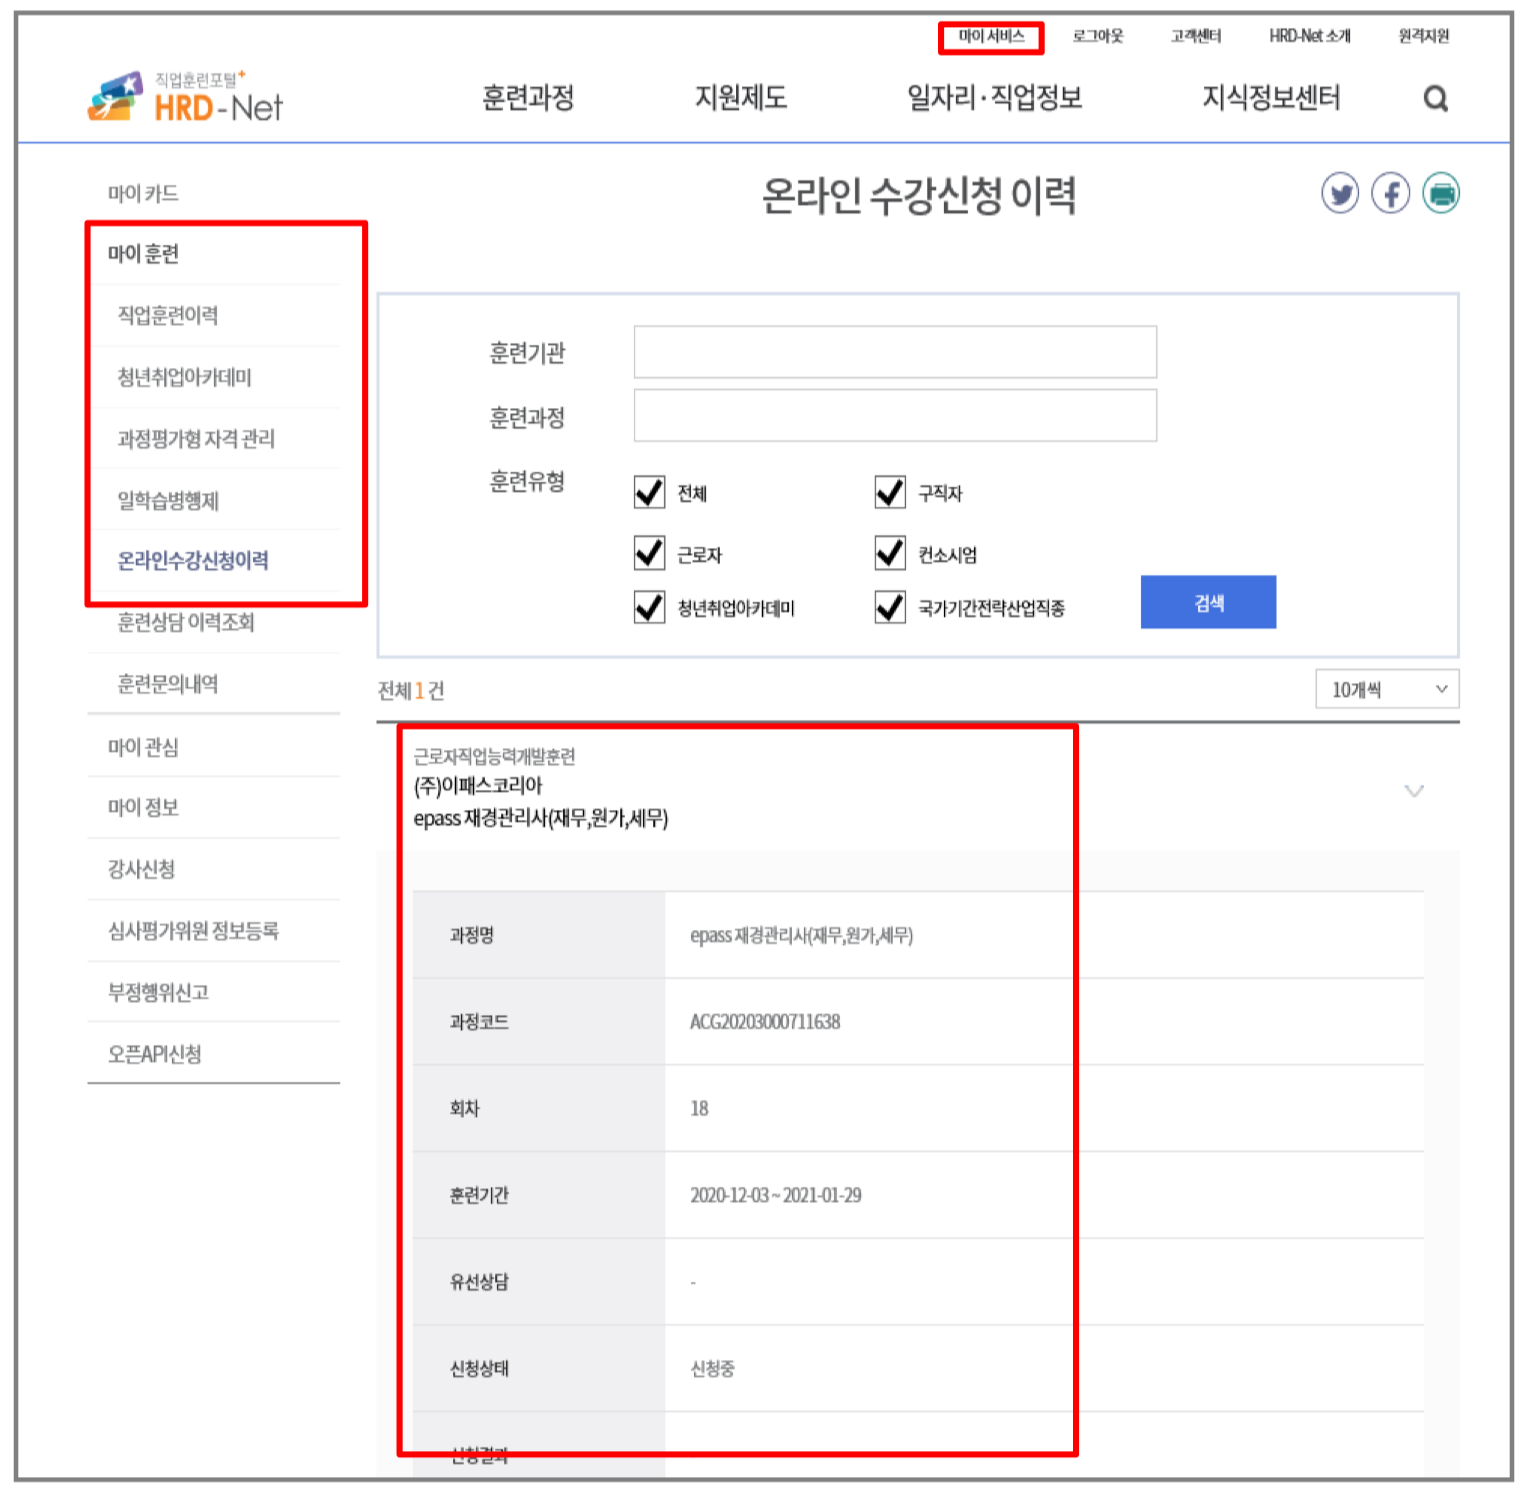The width and height of the screenshot is (1526, 1494).
Task: Open 일학습병행제 sidebar item
Action: [168, 500]
